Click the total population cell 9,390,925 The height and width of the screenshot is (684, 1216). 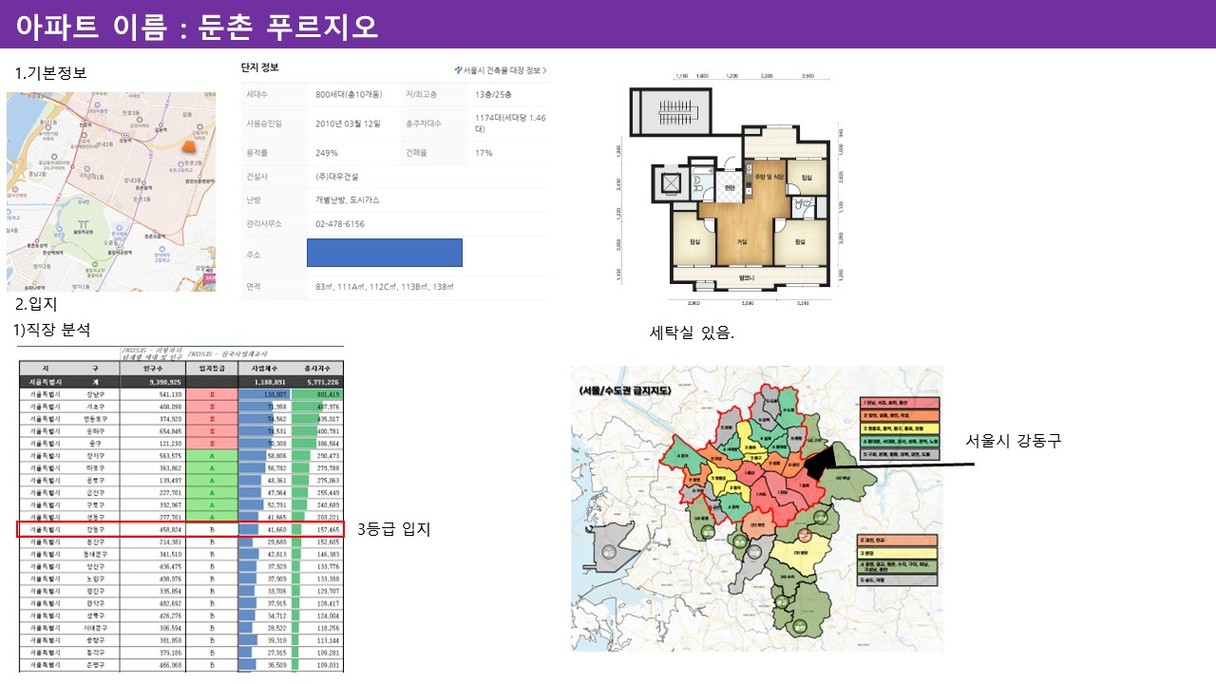tap(151, 382)
